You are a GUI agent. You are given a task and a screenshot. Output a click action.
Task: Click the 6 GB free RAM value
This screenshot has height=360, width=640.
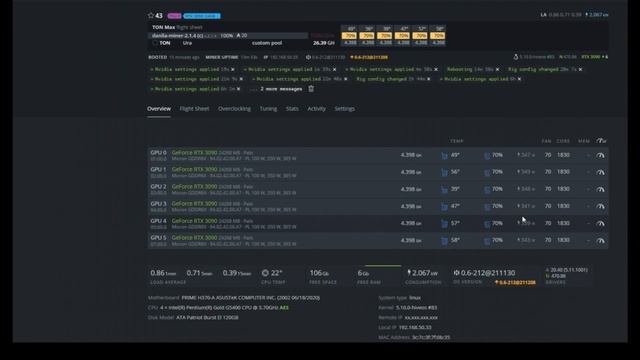click(x=363, y=273)
